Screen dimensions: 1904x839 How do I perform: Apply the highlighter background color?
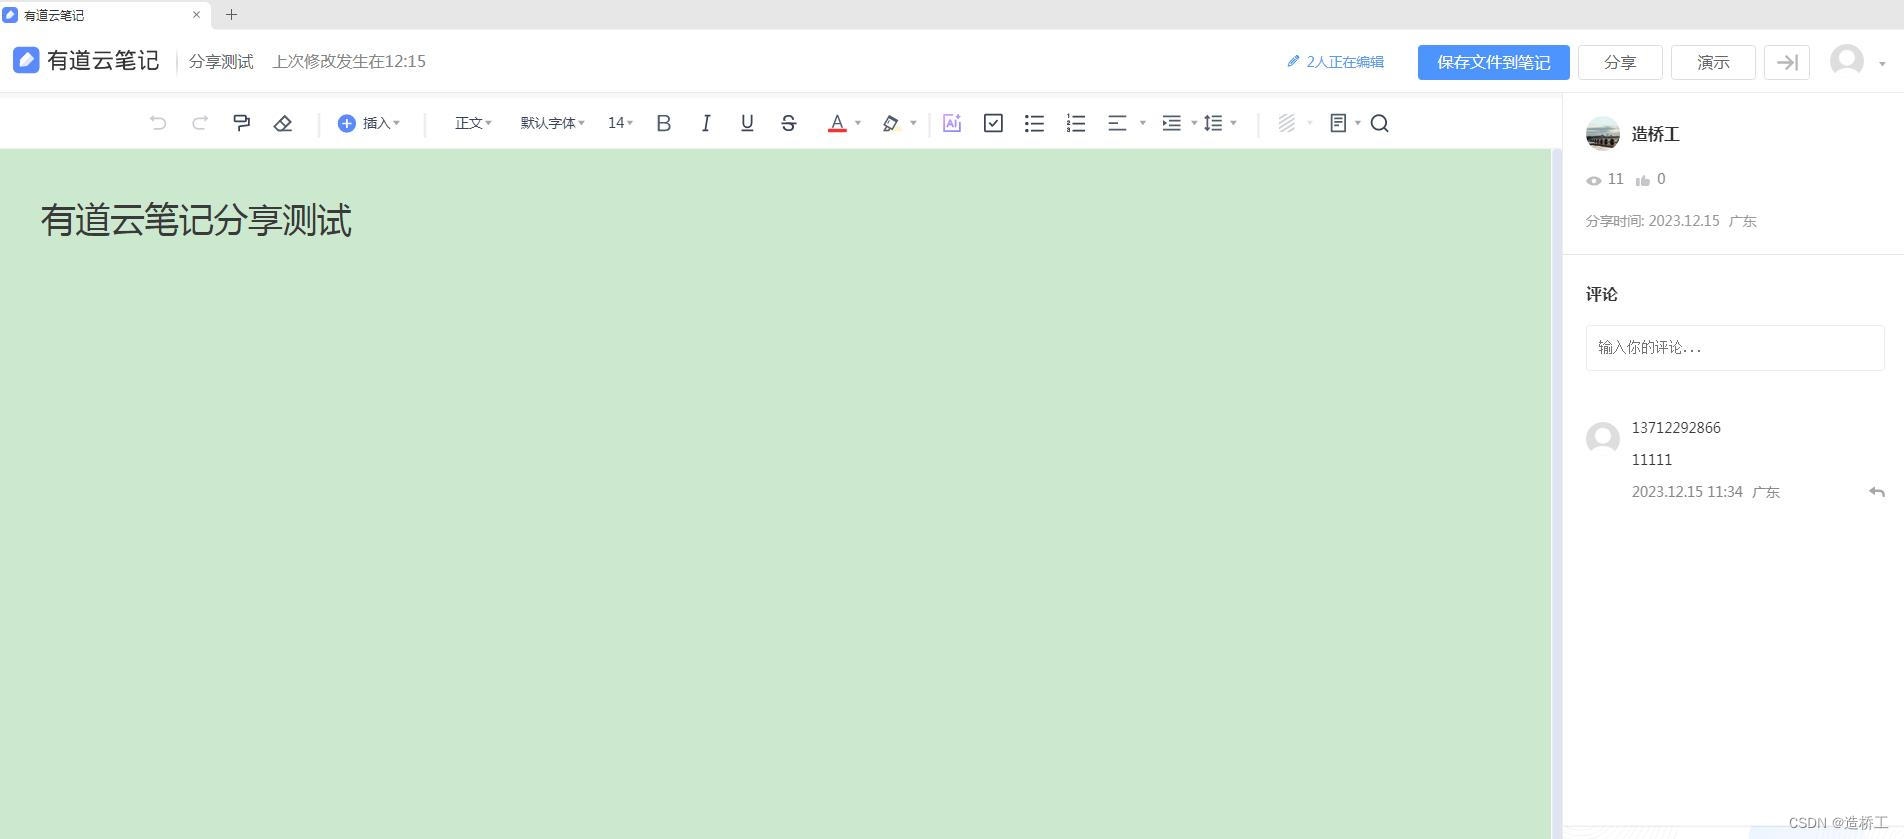891,123
